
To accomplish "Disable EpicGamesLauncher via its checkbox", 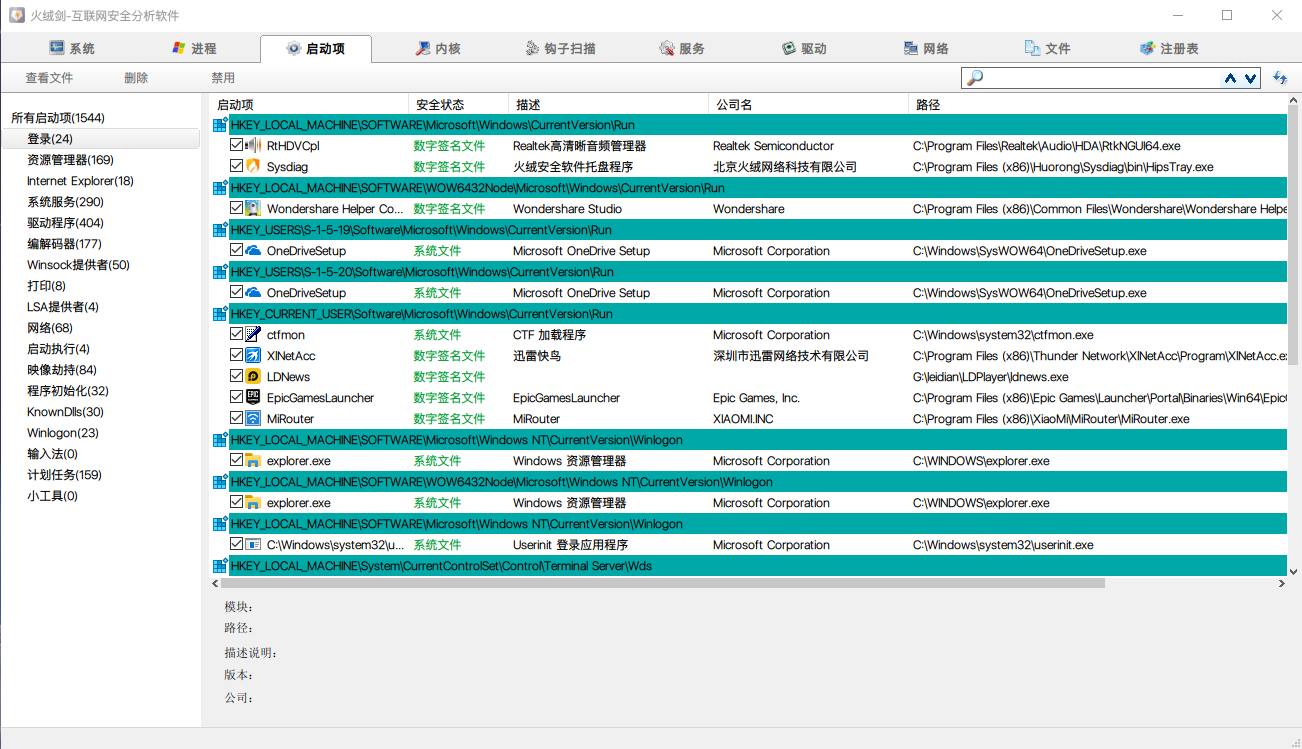I will [236, 398].
